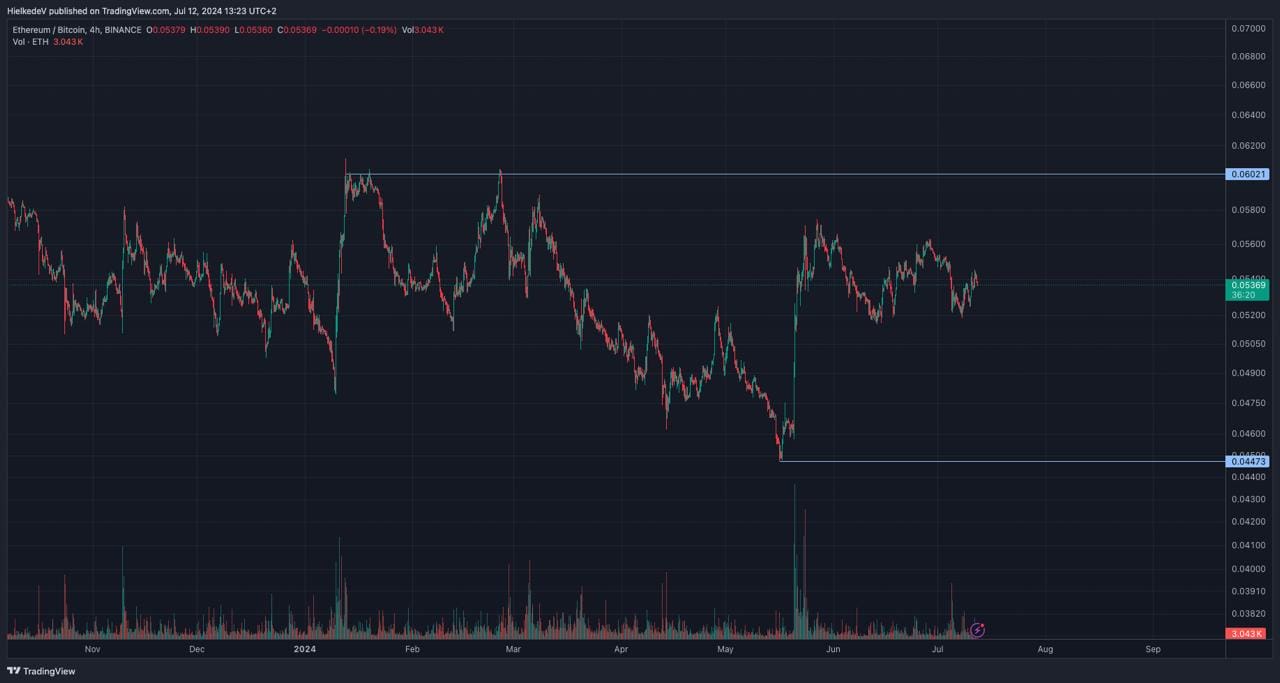Click the 2024 label on the time axis
1280x683 pixels.
pyautogui.click(x=304, y=649)
